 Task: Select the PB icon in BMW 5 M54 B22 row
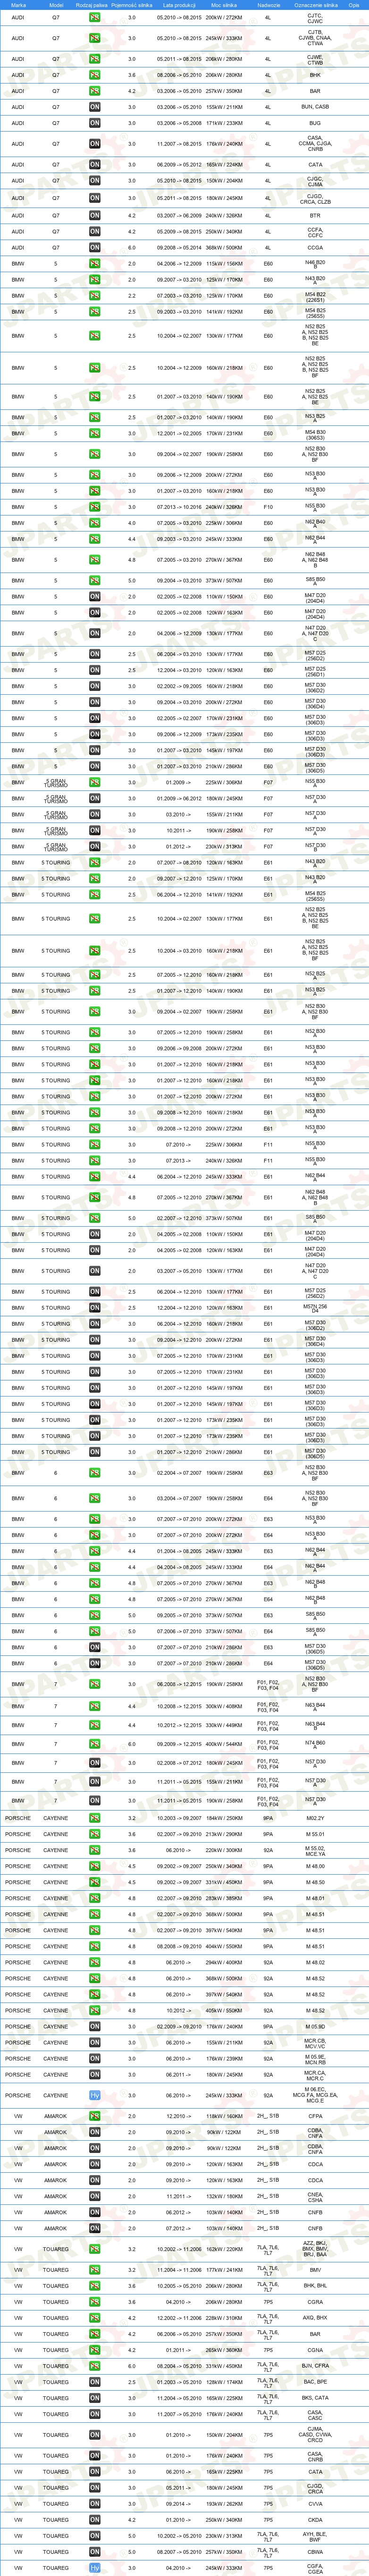point(95,296)
